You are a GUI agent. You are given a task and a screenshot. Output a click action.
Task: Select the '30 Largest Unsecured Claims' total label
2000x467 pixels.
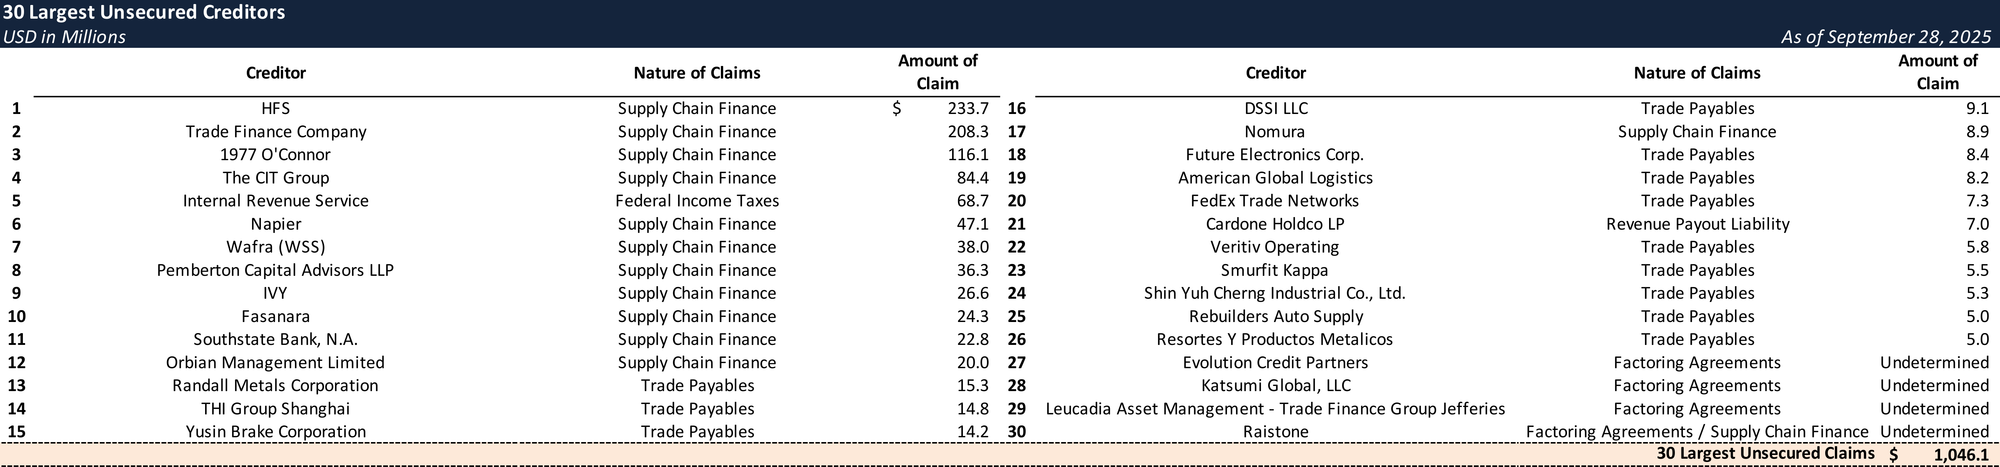point(1765,454)
